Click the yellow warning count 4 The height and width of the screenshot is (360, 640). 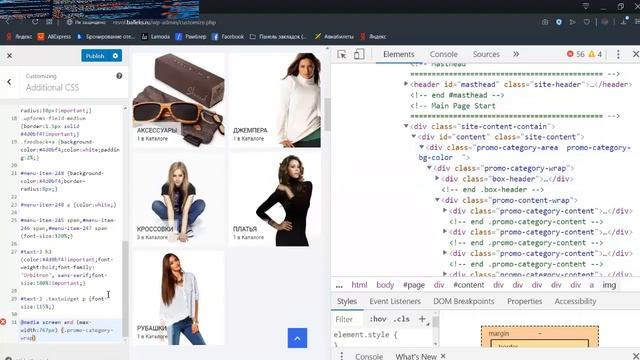point(595,54)
